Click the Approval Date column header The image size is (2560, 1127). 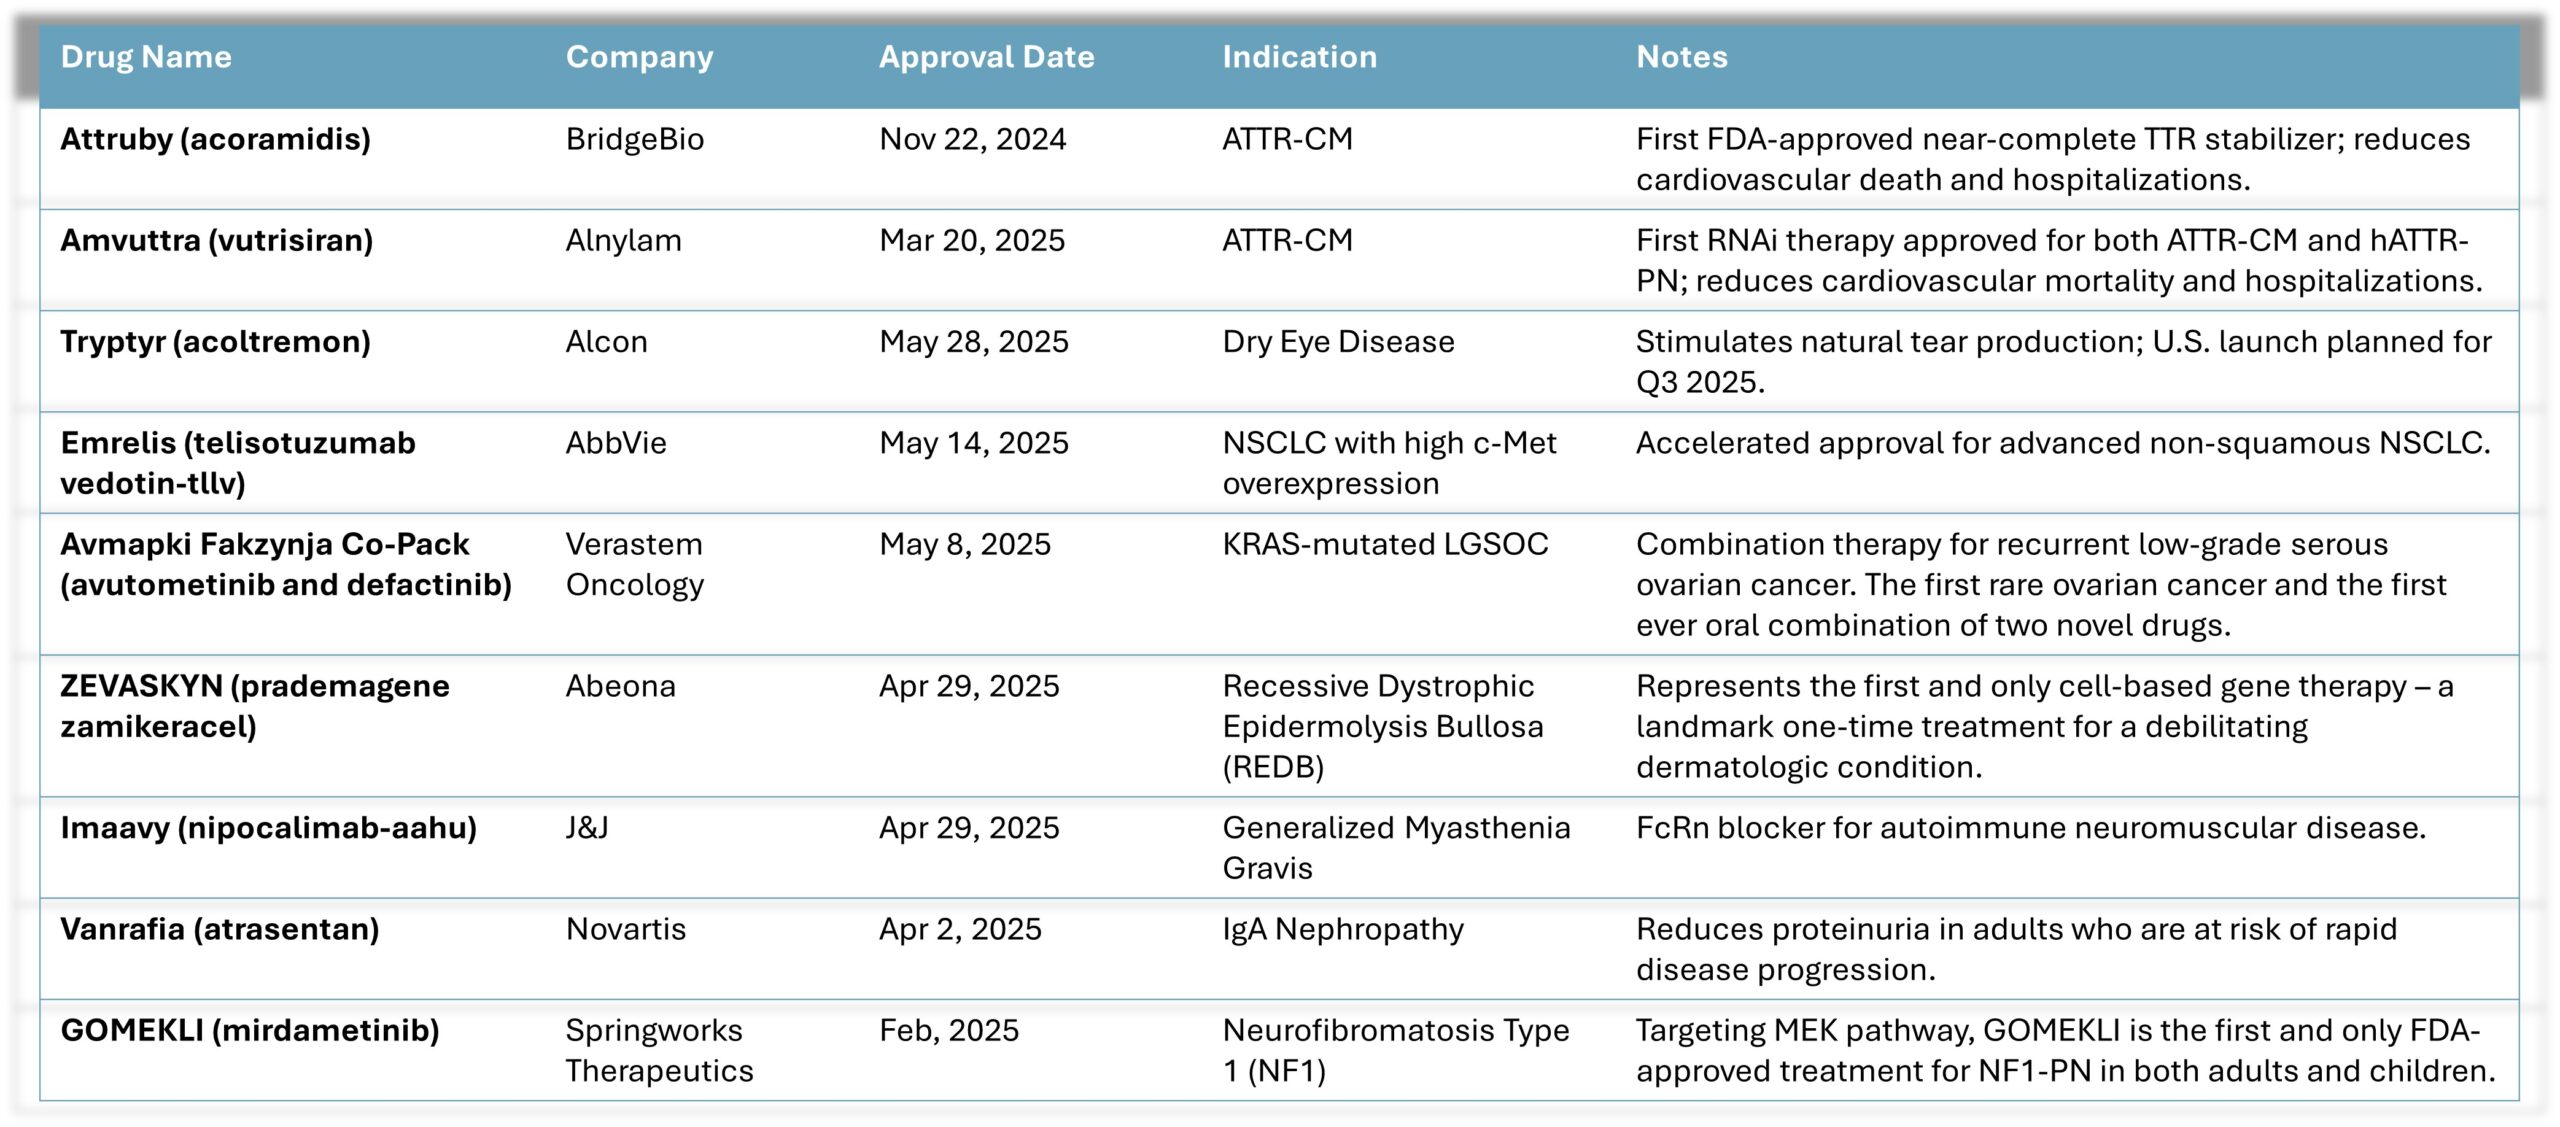986,58
